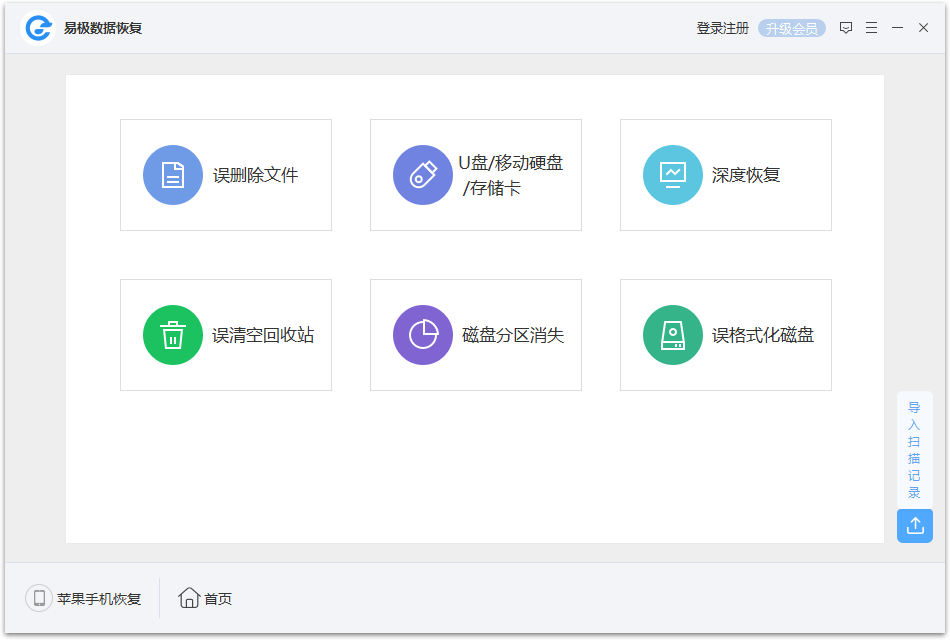The image size is (950, 640).
Task: Click the trash bin icon for 误清空回收站
Action: point(173,334)
